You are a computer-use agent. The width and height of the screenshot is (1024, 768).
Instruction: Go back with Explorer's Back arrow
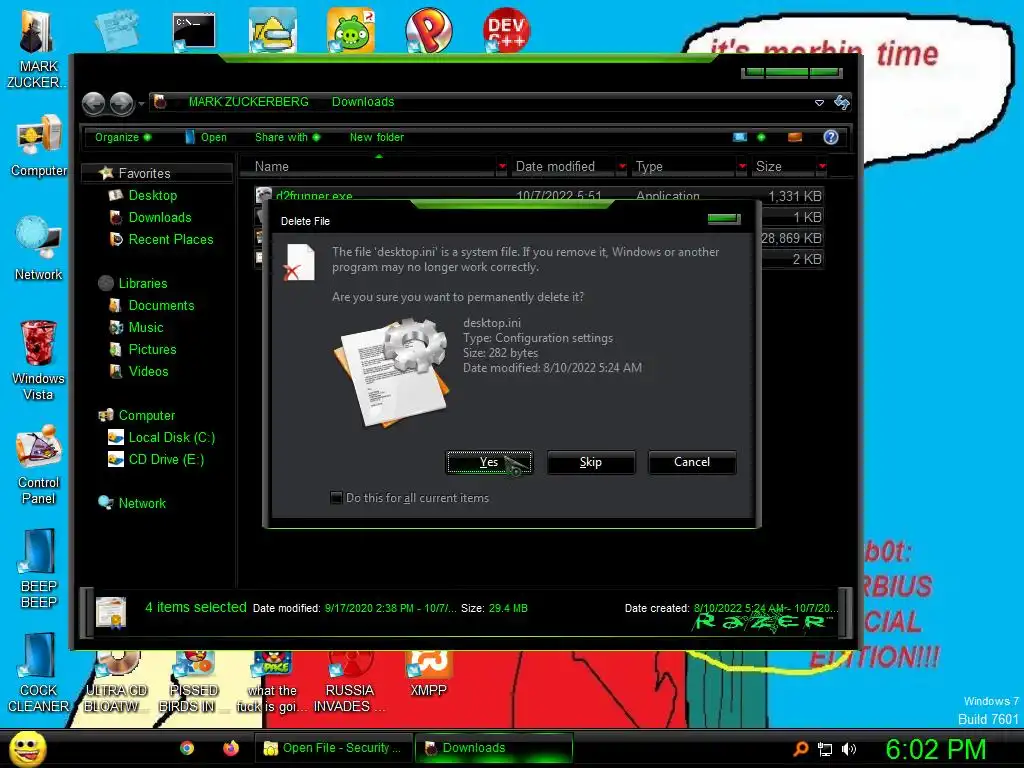(94, 103)
